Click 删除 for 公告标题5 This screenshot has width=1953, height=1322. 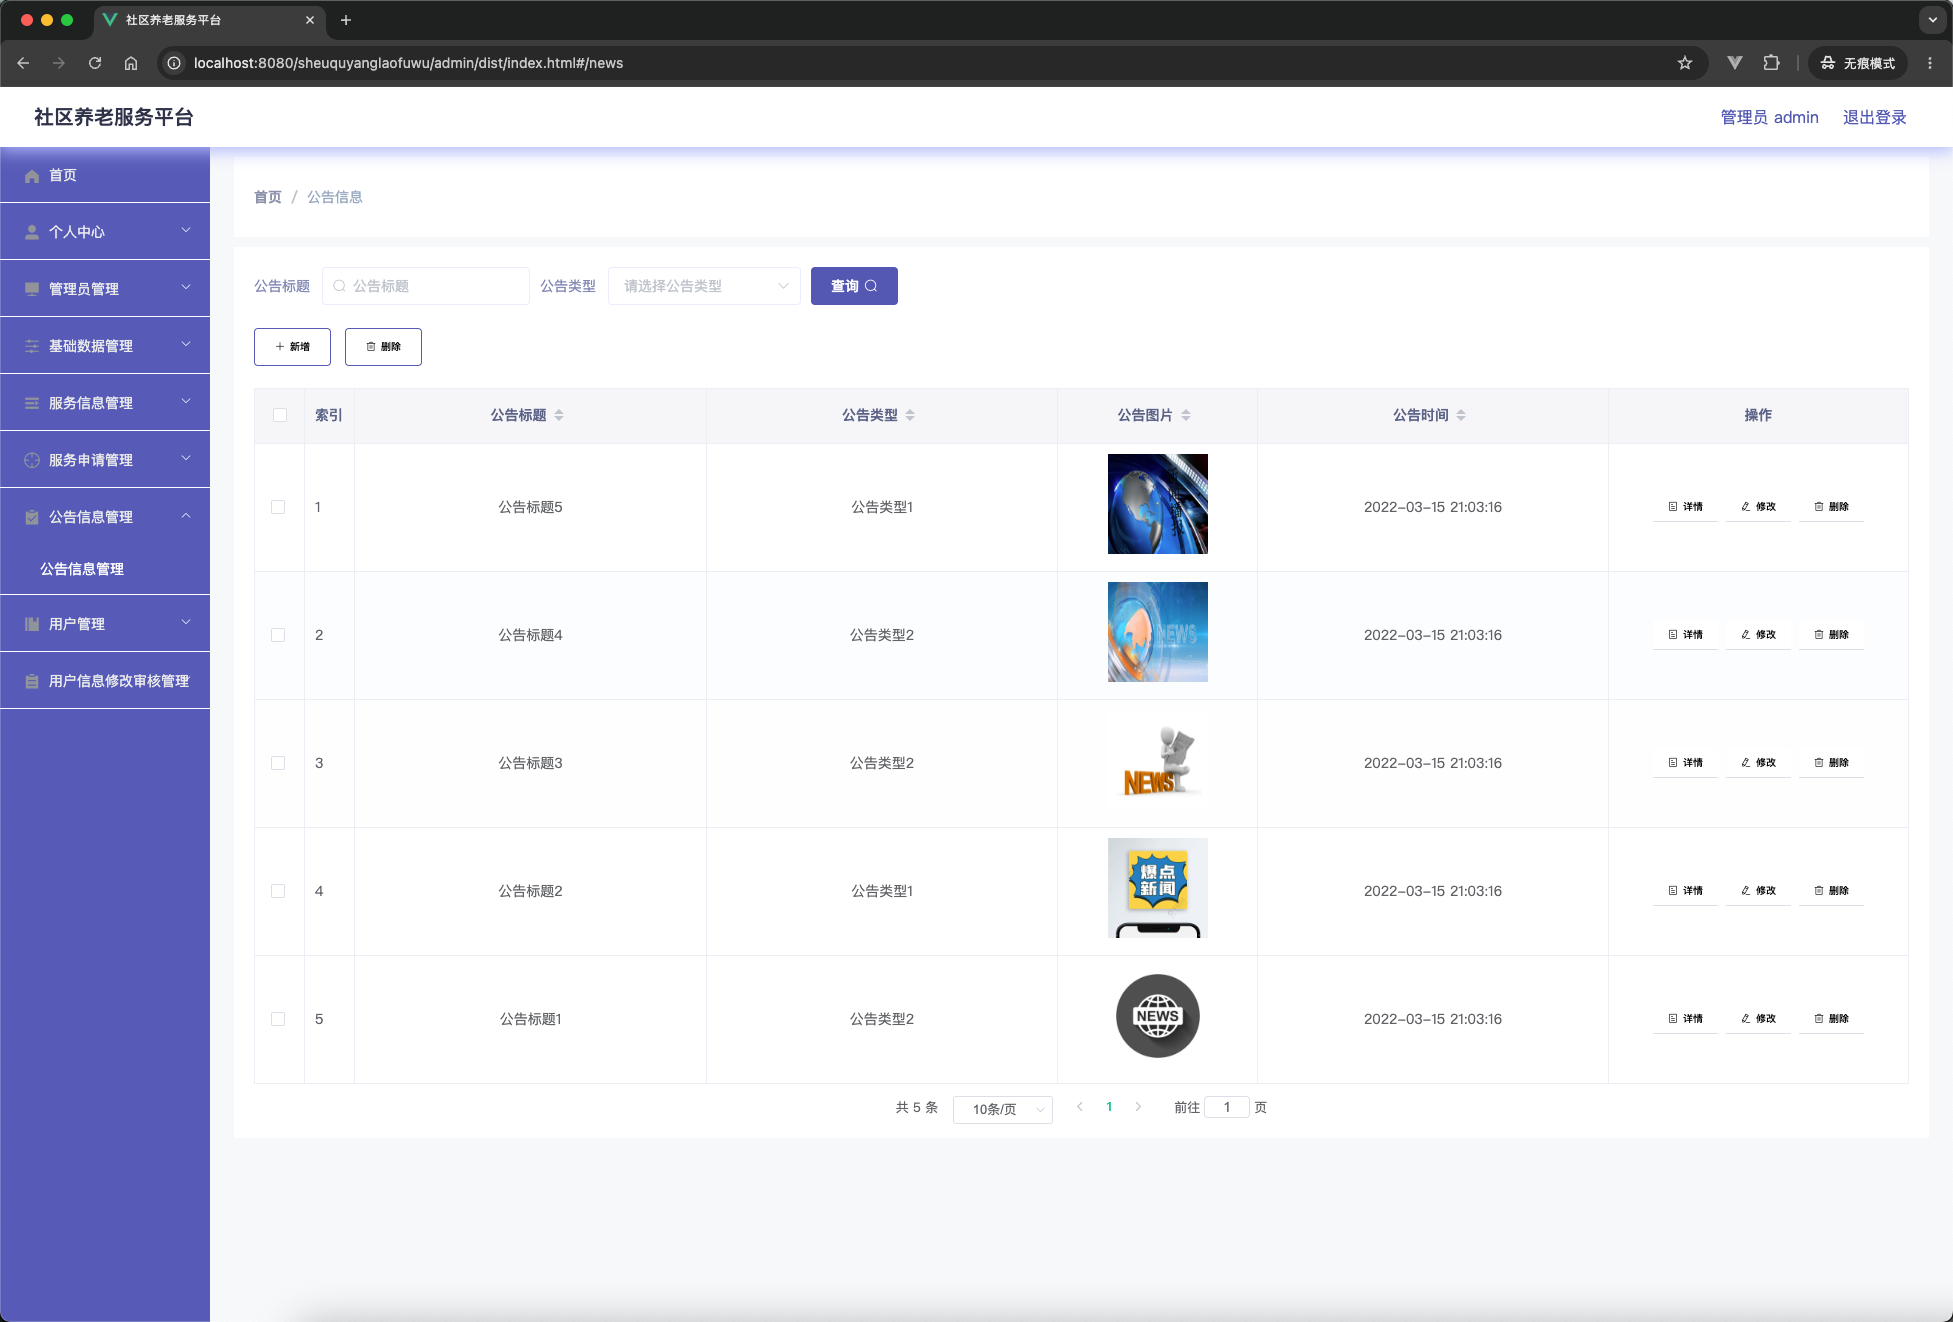pos(1831,507)
